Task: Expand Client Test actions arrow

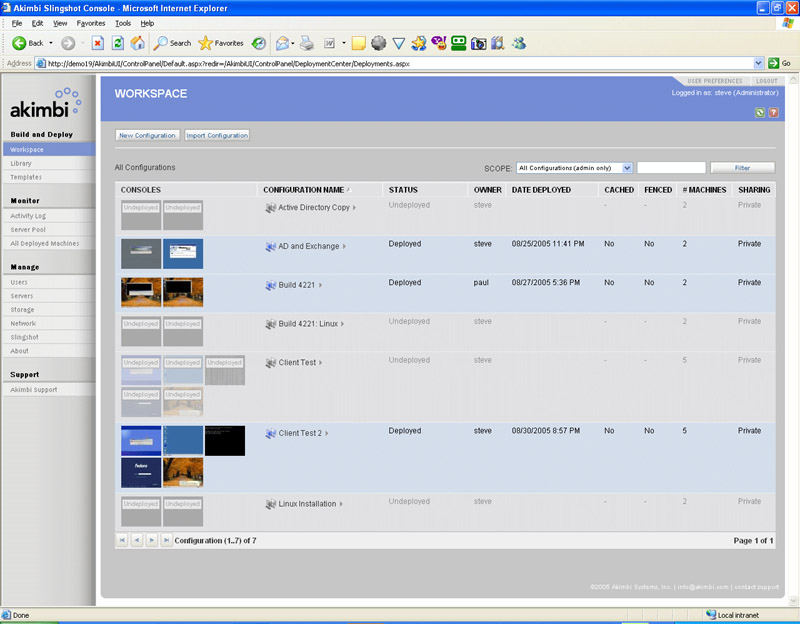Action: coord(320,363)
